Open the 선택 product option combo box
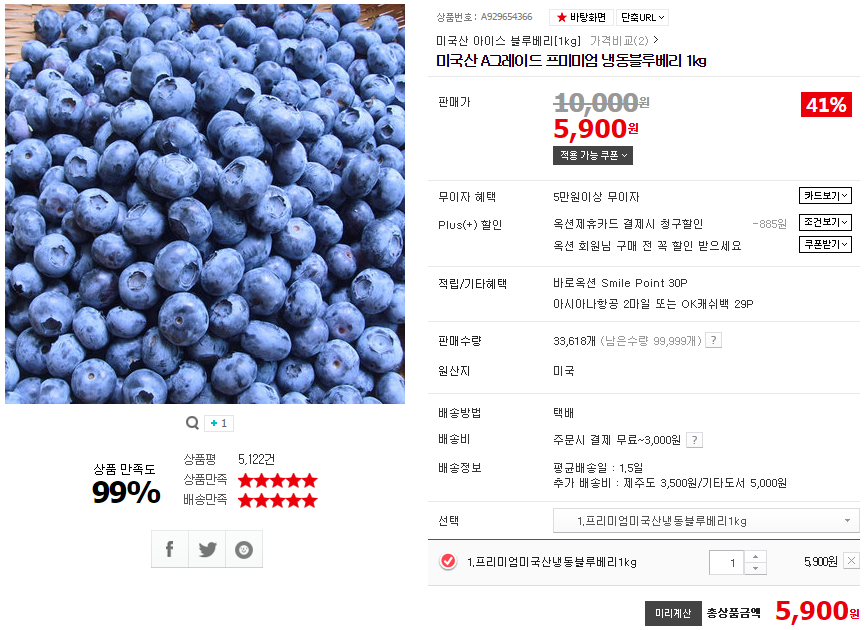The width and height of the screenshot is (867, 630). (x=706, y=520)
